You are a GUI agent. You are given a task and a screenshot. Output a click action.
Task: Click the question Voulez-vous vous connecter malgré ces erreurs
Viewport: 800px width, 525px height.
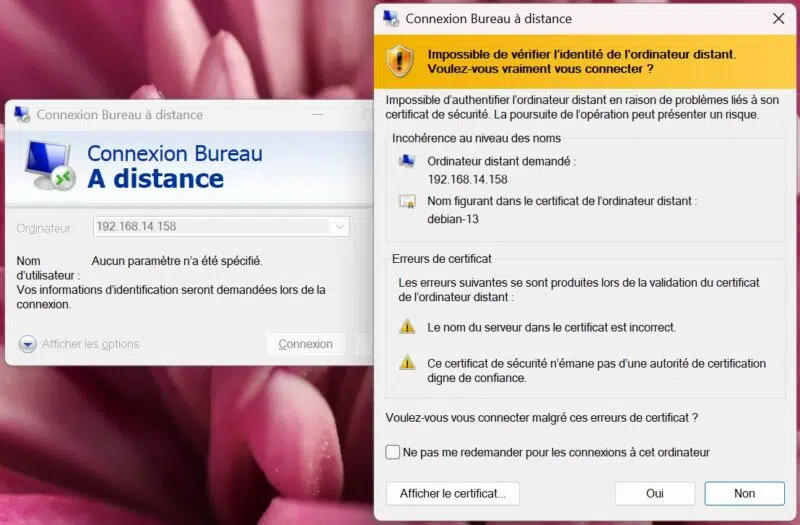tap(542, 417)
